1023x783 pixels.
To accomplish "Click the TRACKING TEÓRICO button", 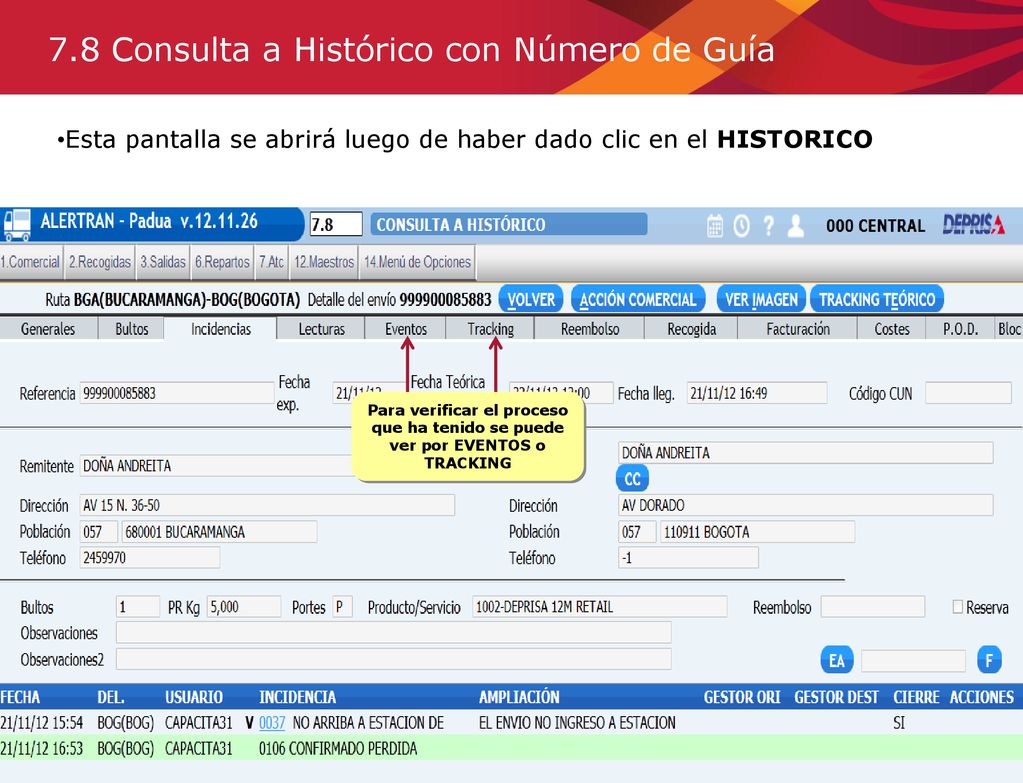I will tap(877, 299).
